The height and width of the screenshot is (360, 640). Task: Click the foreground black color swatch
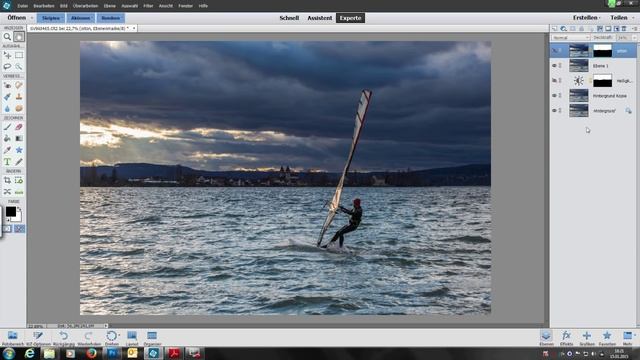click(11, 211)
